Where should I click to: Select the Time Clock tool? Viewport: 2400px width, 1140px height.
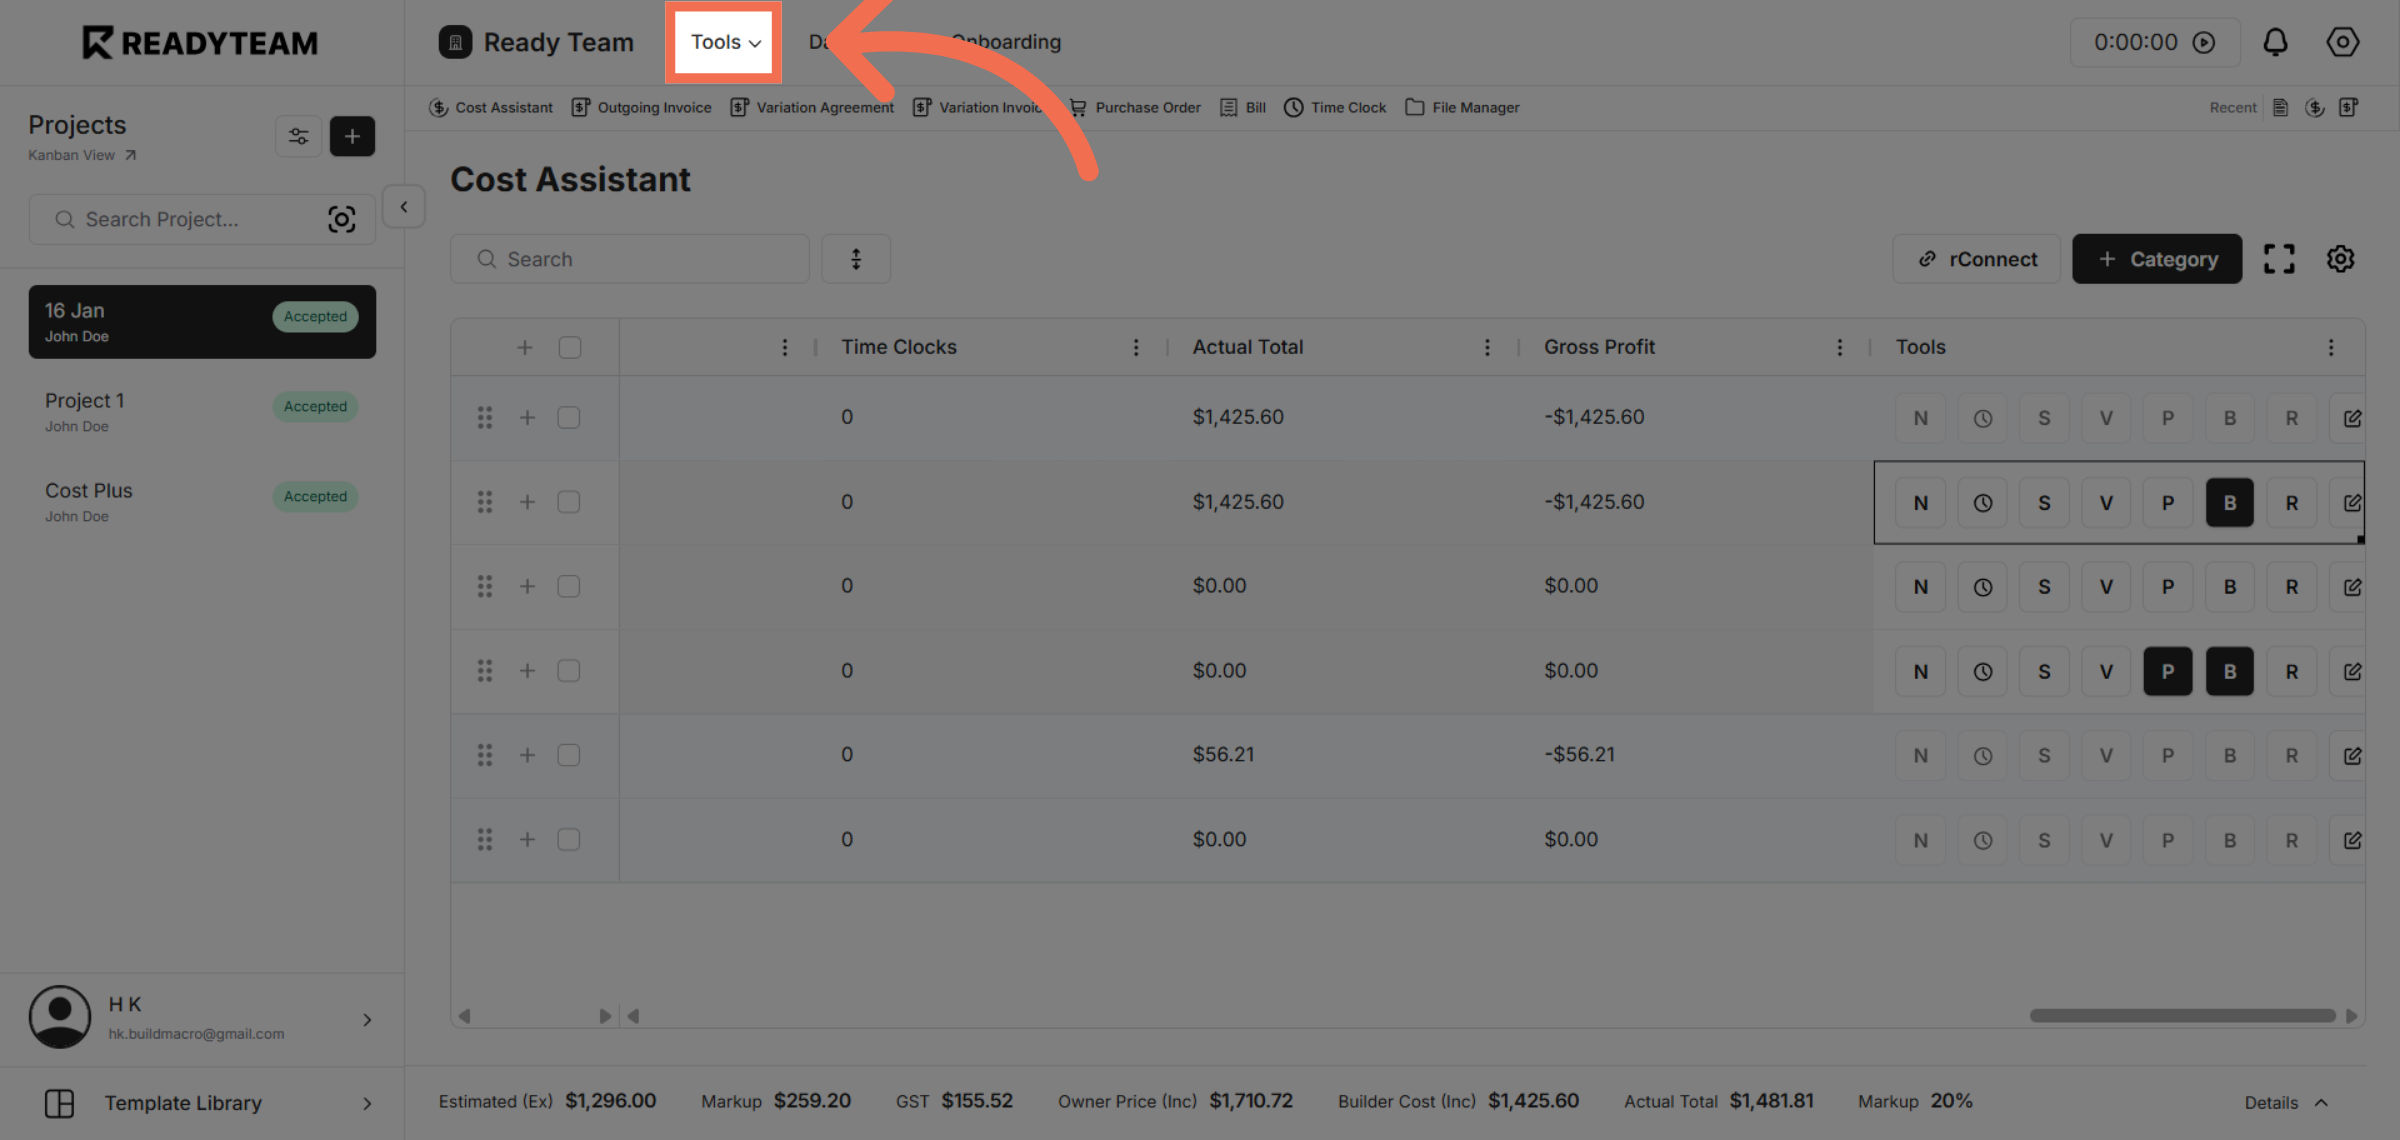tap(1334, 107)
